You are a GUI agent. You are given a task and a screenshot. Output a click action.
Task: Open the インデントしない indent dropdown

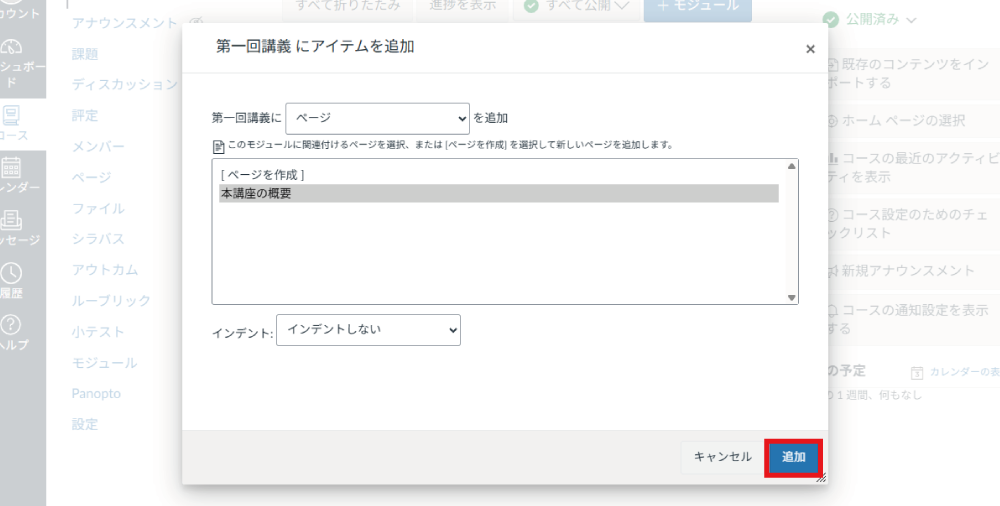coord(368,330)
